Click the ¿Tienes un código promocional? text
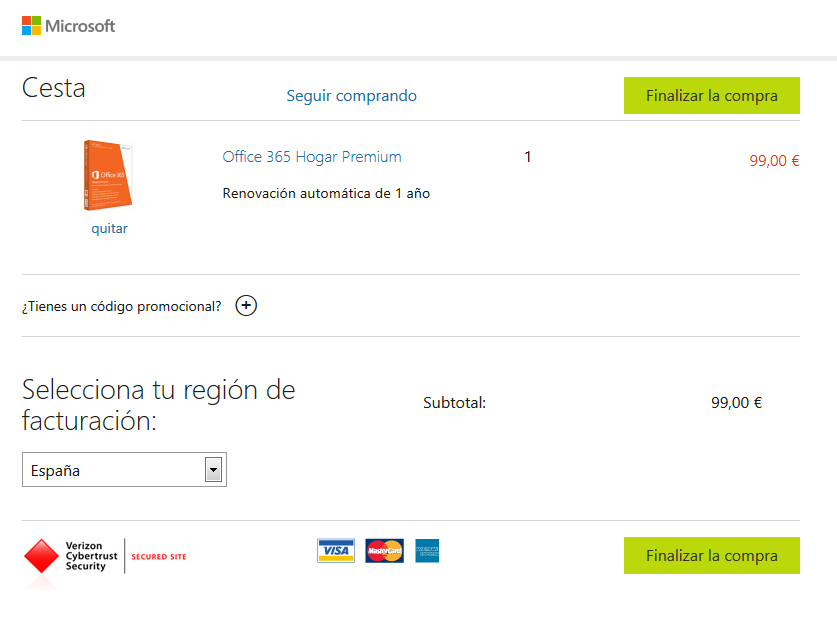The image size is (837, 620). (121, 306)
